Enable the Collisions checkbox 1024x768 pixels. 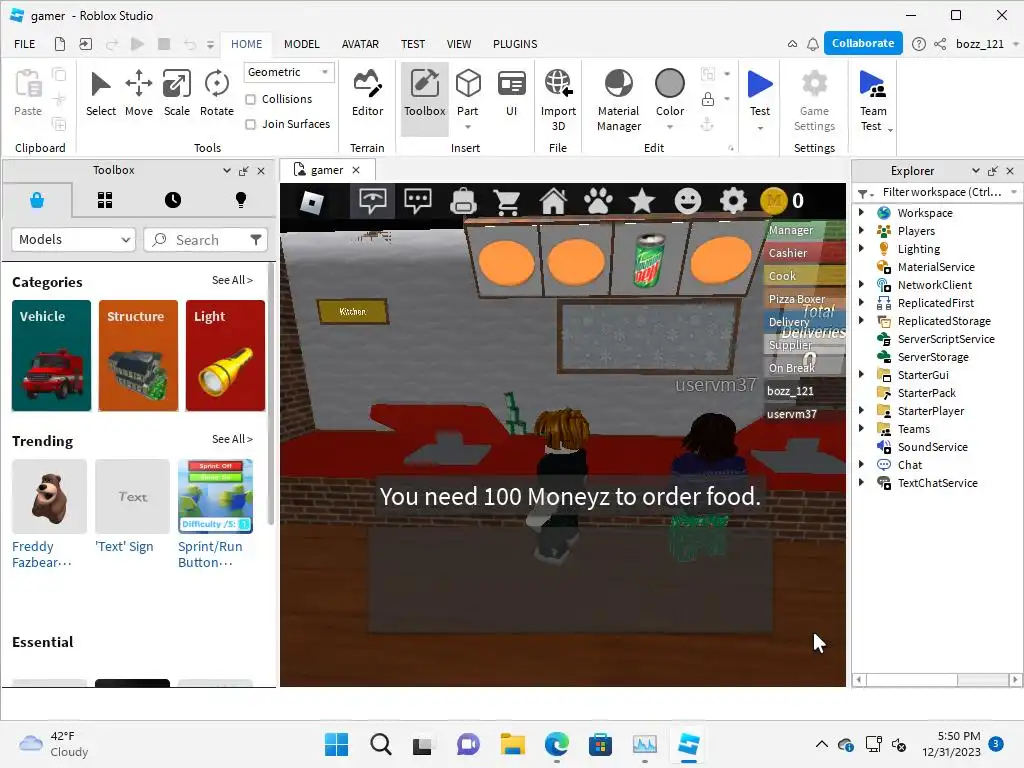click(x=251, y=99)
